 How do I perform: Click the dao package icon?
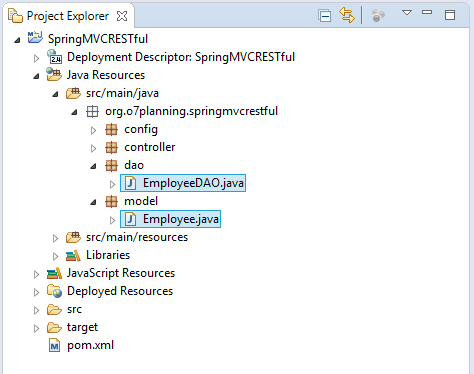(111, 165)
